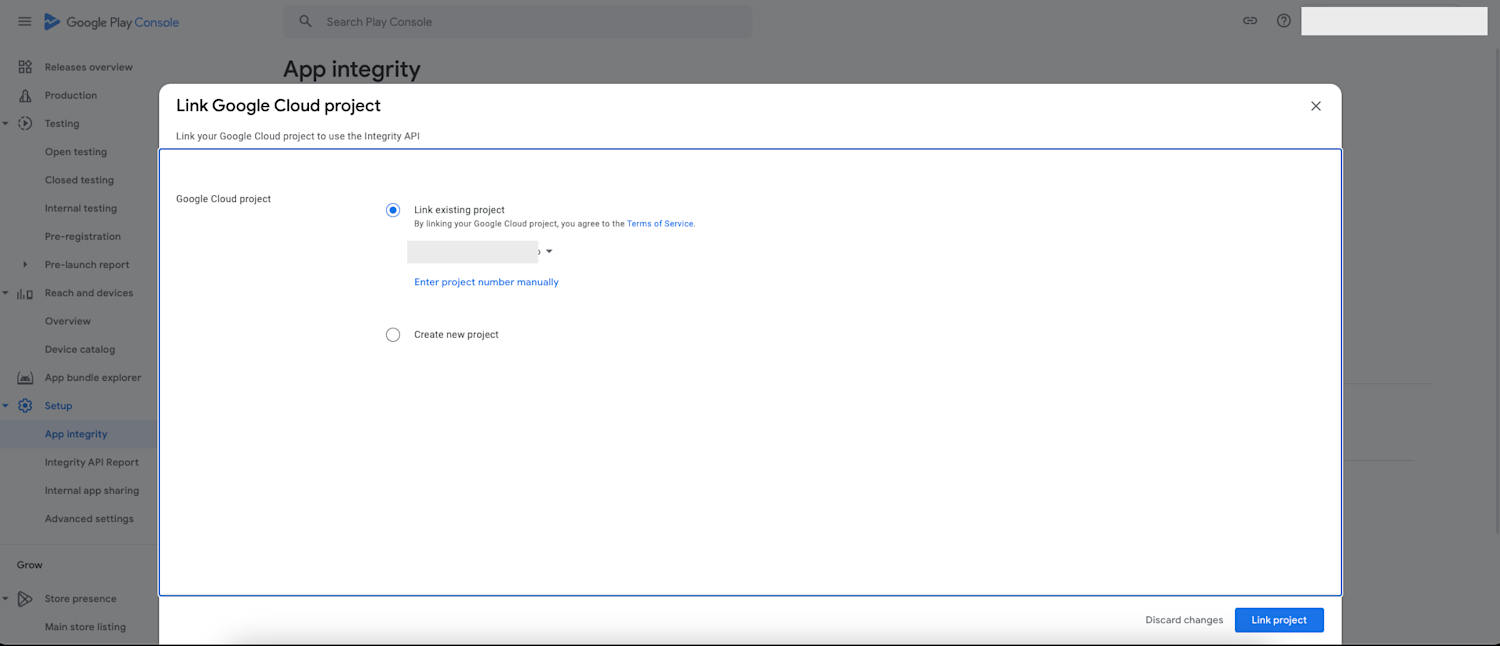Click the Releases overview grid icon
The image size is (1500, 646).
pyautogui.click(x=24, y=66)
